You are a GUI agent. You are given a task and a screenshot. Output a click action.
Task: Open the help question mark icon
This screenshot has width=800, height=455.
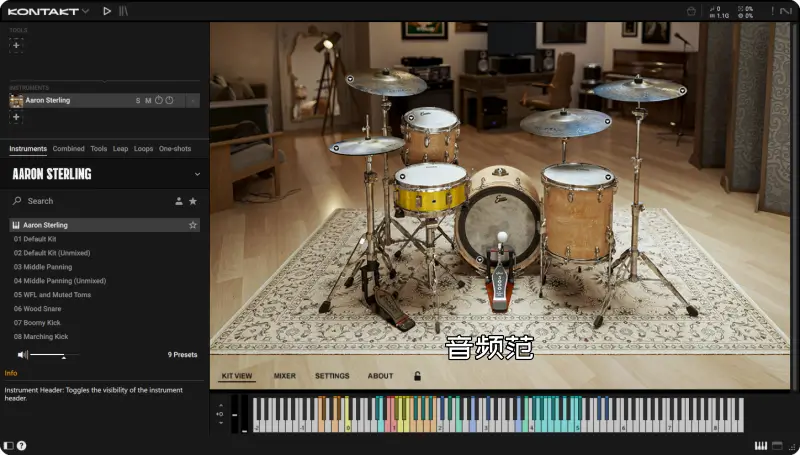pyautogui.click(x=22, y=445)
